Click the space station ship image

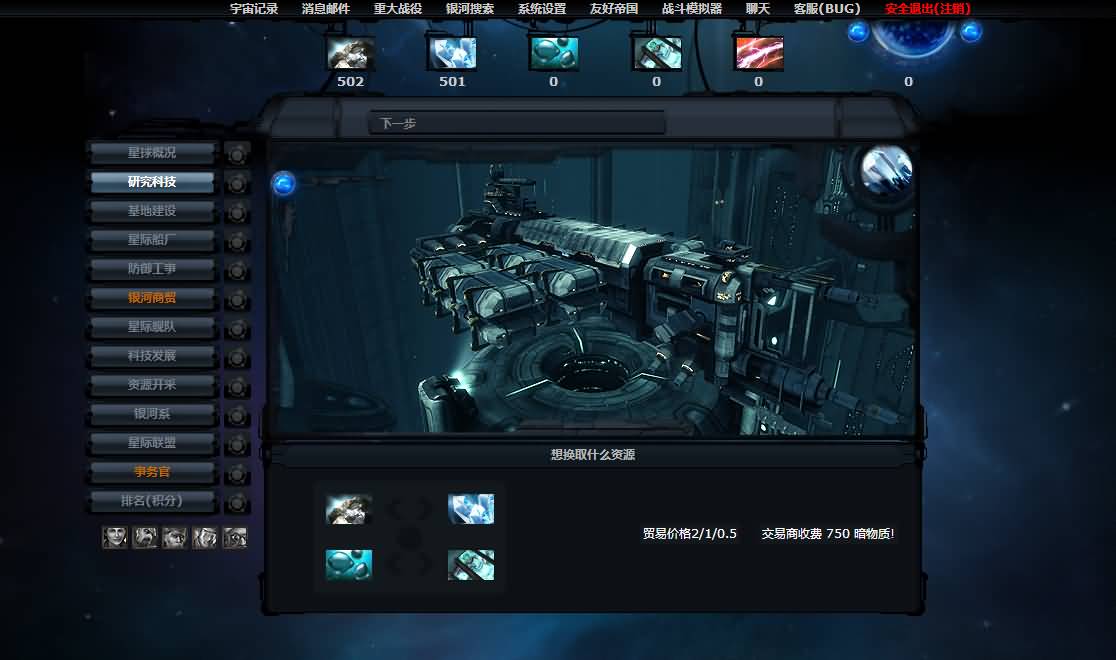tap(595, 290)
